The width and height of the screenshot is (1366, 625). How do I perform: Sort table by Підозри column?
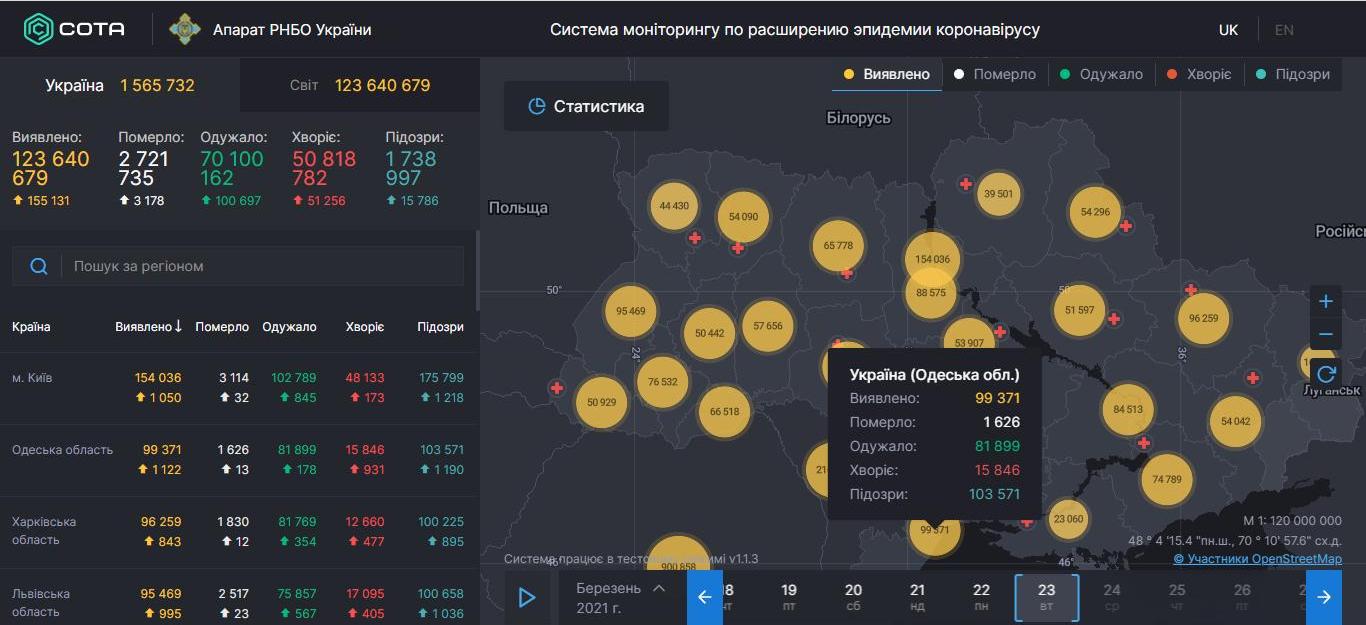[x=440, y=326]
